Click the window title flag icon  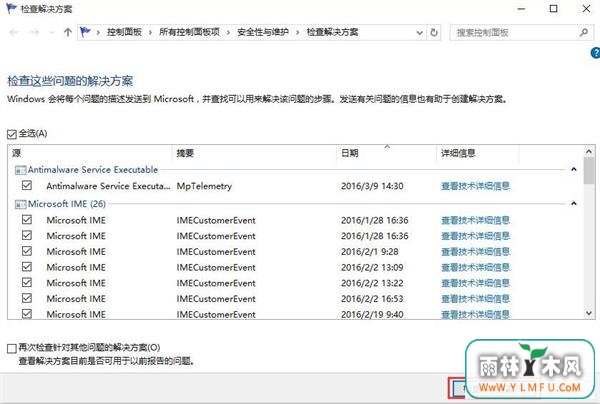(11, 8)
